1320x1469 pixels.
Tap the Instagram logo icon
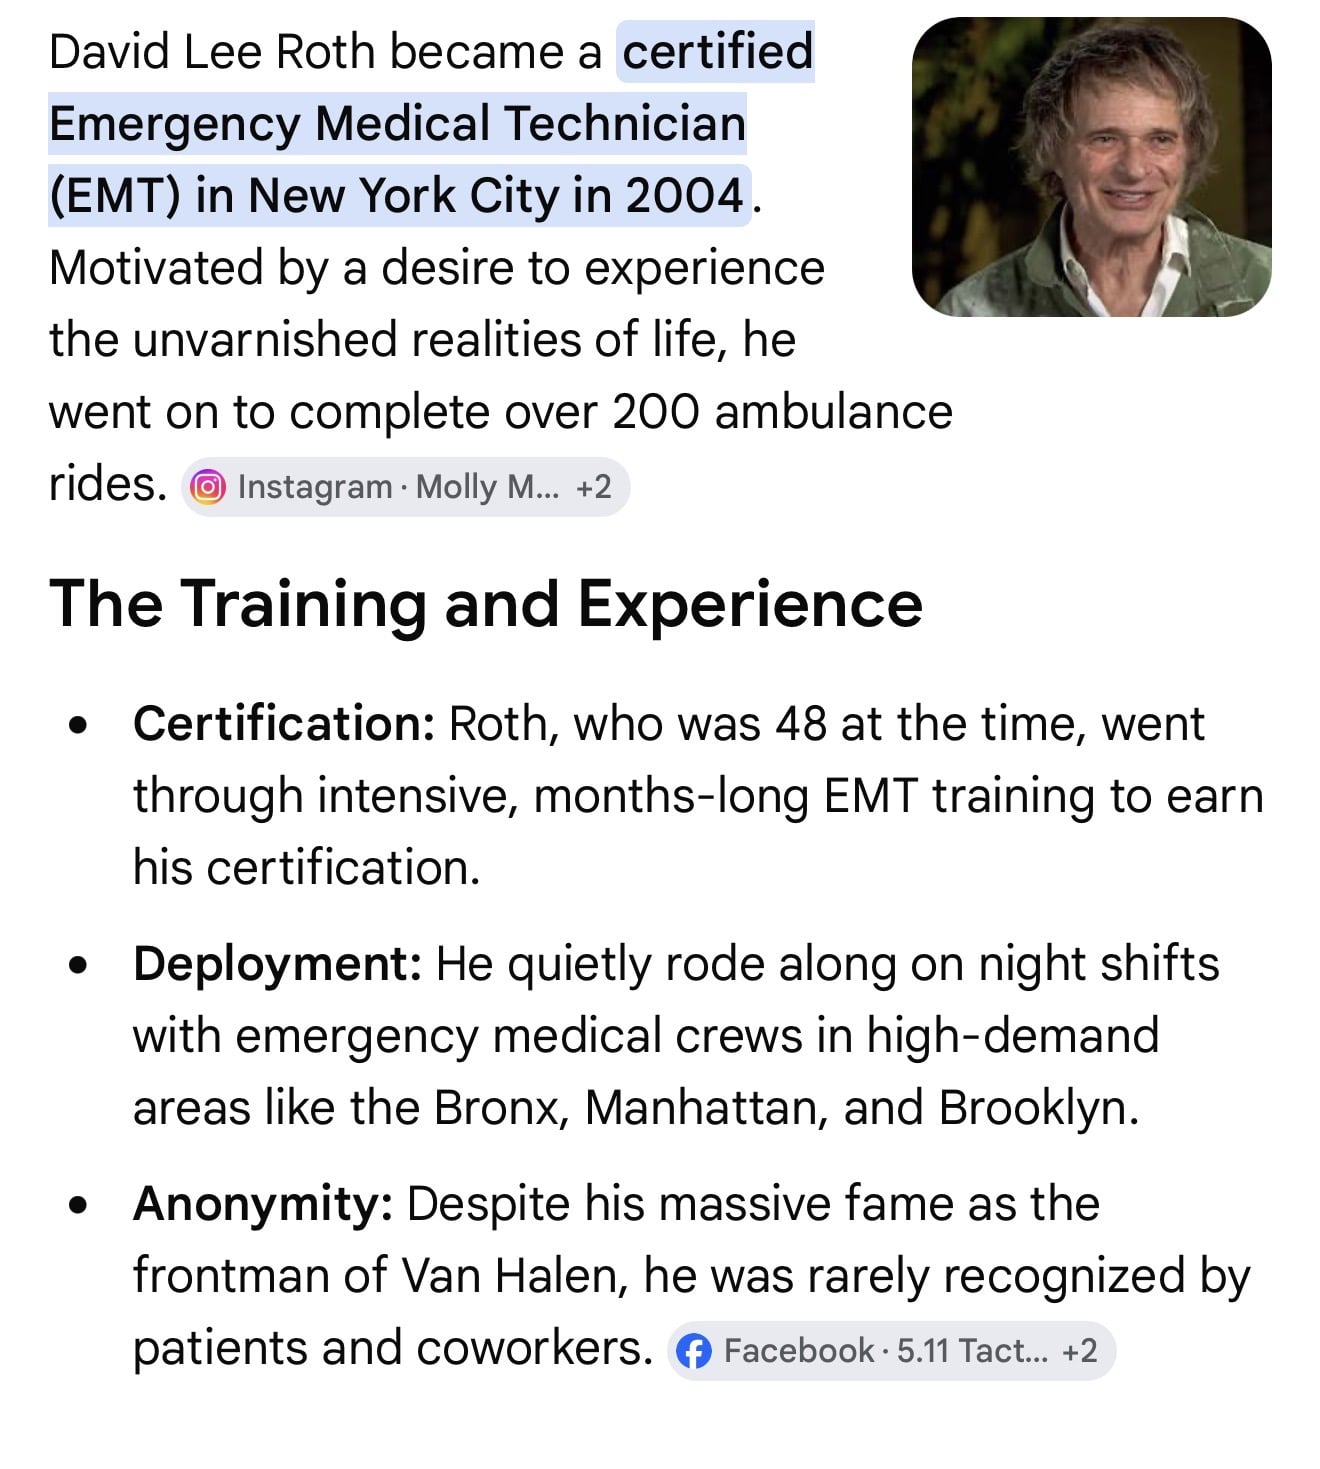point(207,487)
